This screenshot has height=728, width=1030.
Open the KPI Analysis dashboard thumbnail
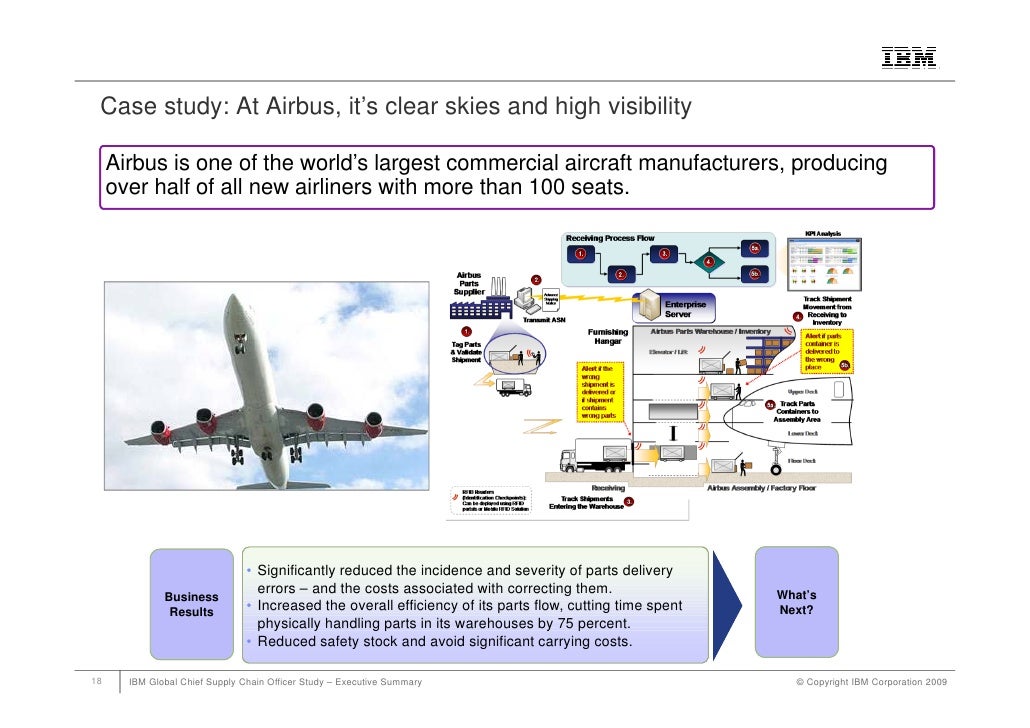(824, 264)
